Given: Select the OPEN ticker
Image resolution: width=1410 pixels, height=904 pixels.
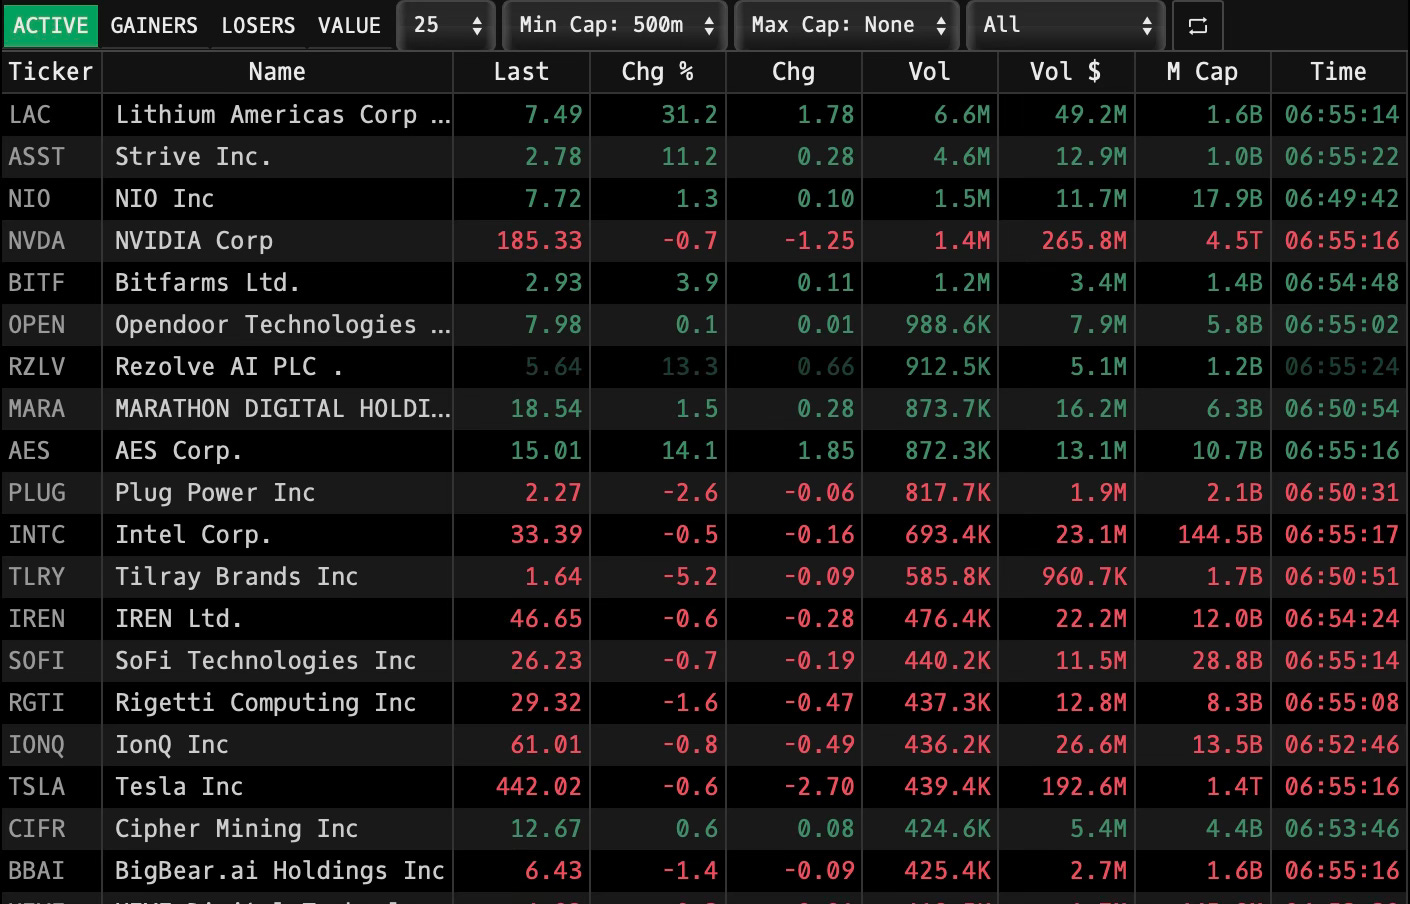Looking at the screenshot, I should pyautogui.click(x=36, y=325).
